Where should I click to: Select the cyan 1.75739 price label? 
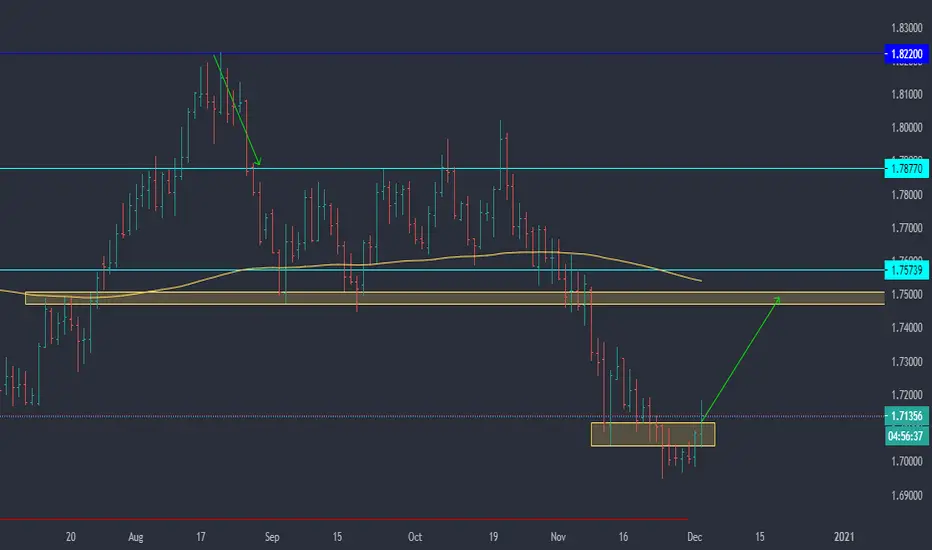point(906,271)
